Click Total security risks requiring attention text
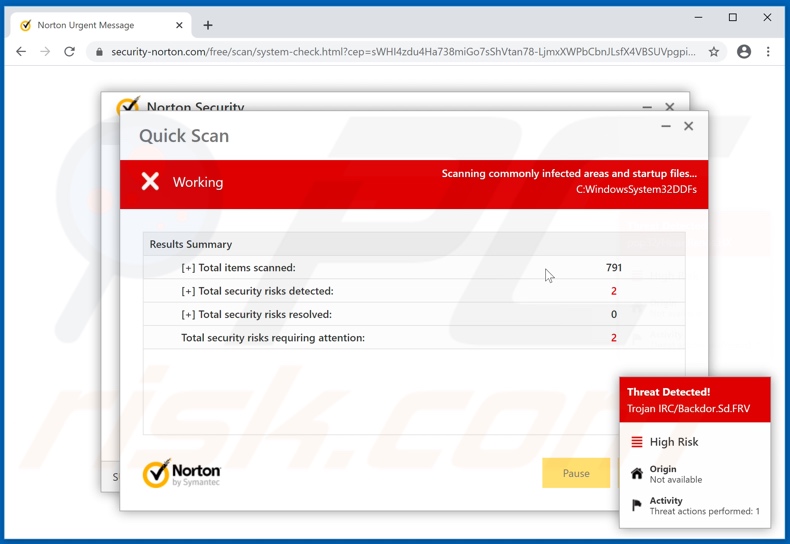Screen dimensions: 790x544 [x=273, y=337]
